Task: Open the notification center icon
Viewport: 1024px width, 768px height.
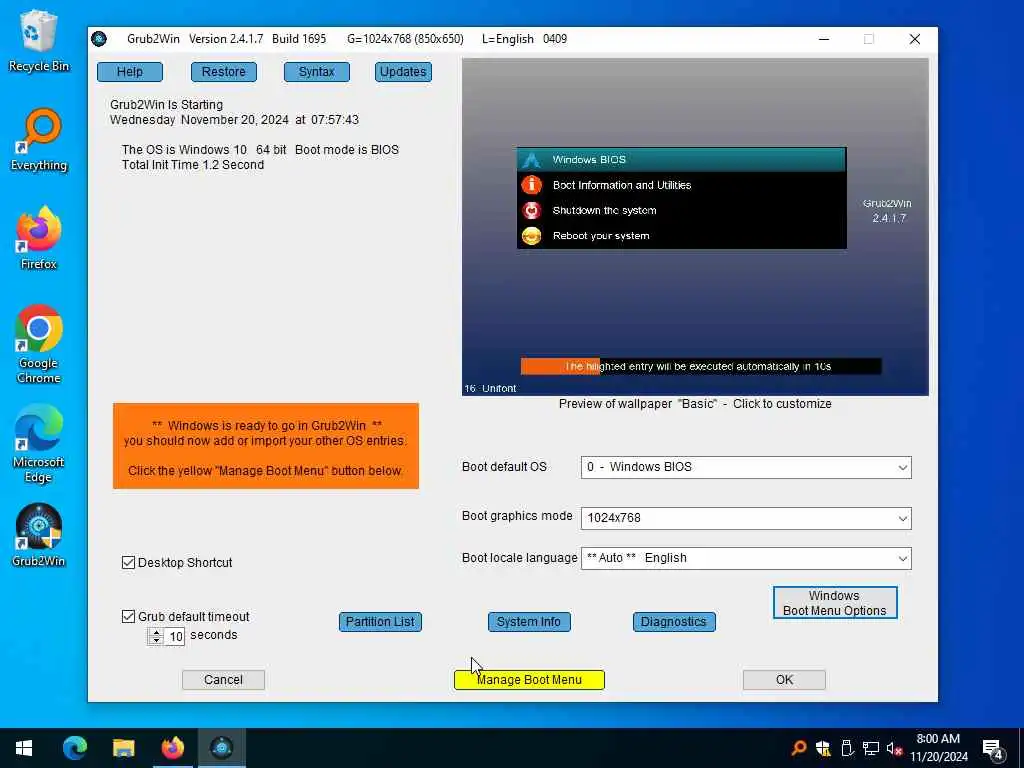Action: [993, 749]
